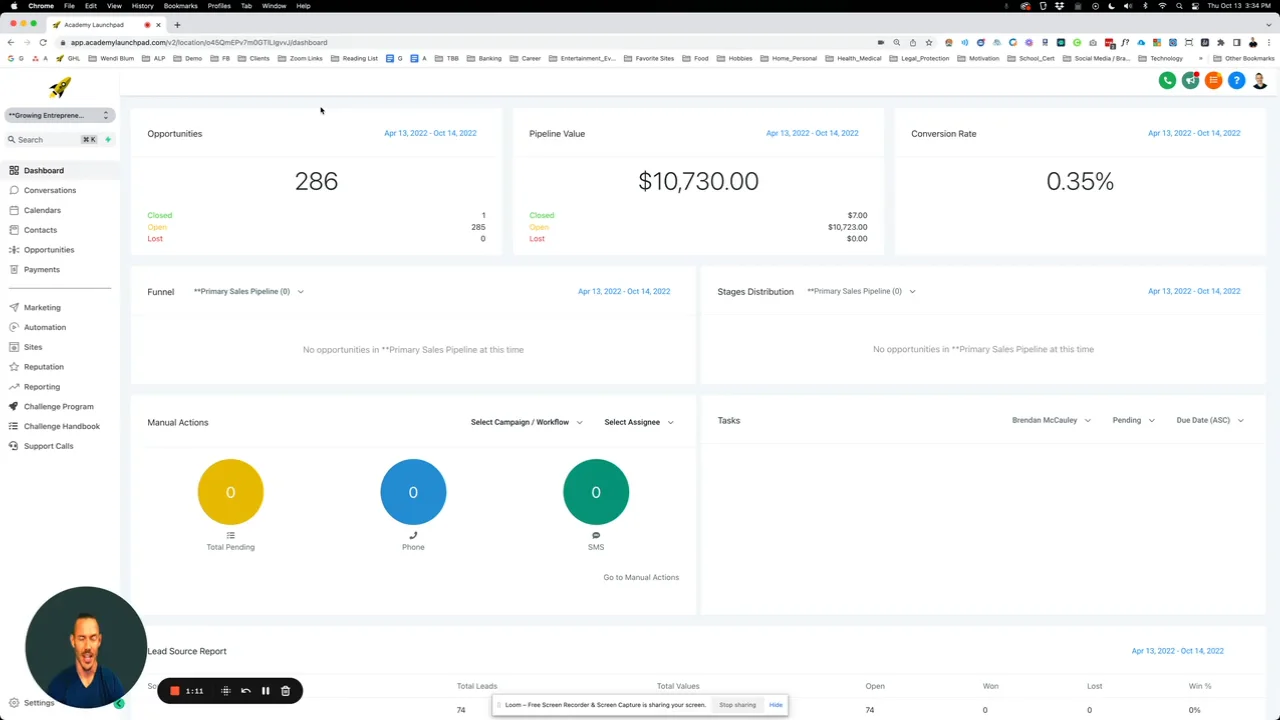Open Reporting in the sidebar

point(41,387)
